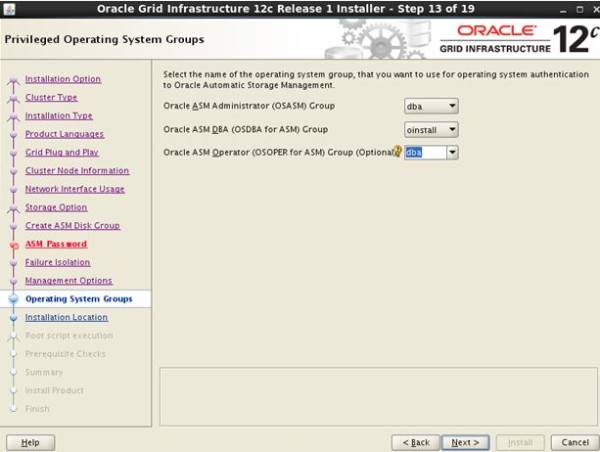
Task: Go to Storage Option step
Action: pos(56,207)
